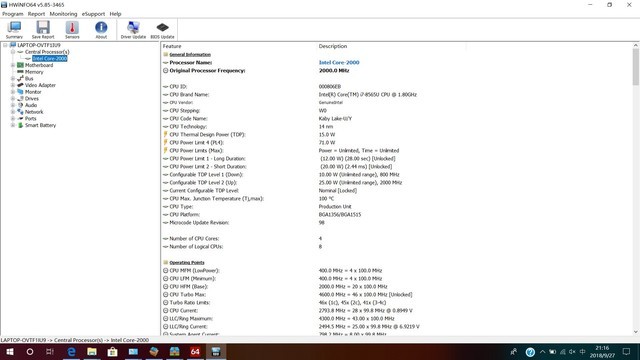Click the Operating Points section heading
The width and height of the screenshot is (640, 360).
click(187, 262)
